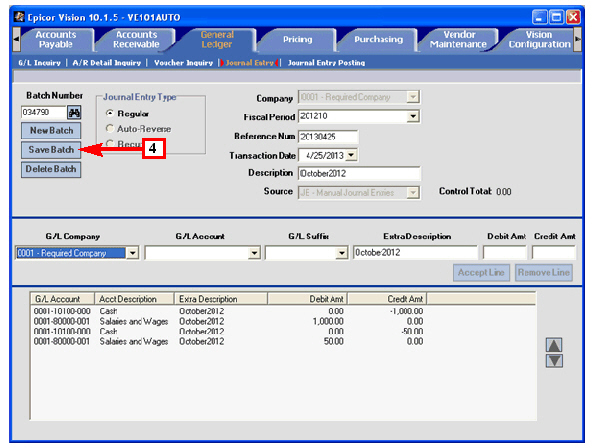Open the Company dropdown
The height and width of the screenshot is (448, 594).
click(x=413, y=97)
